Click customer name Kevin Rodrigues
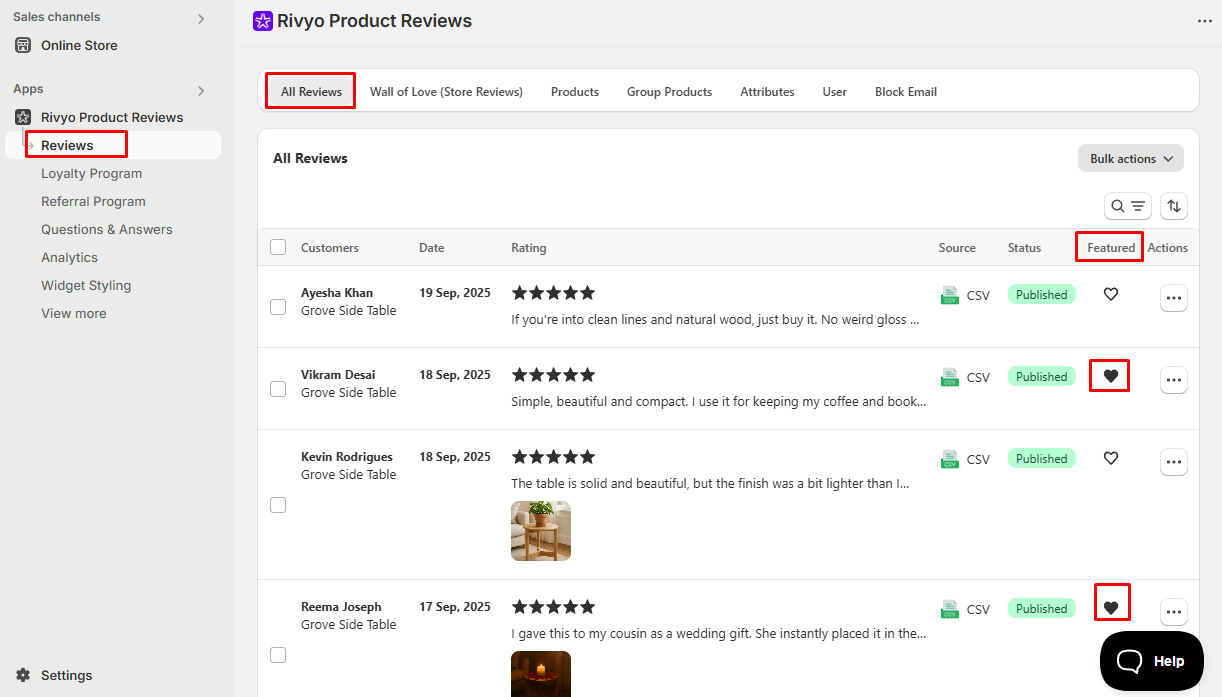1222x697 pixels. pyautogui.click(x=347, y=457)
